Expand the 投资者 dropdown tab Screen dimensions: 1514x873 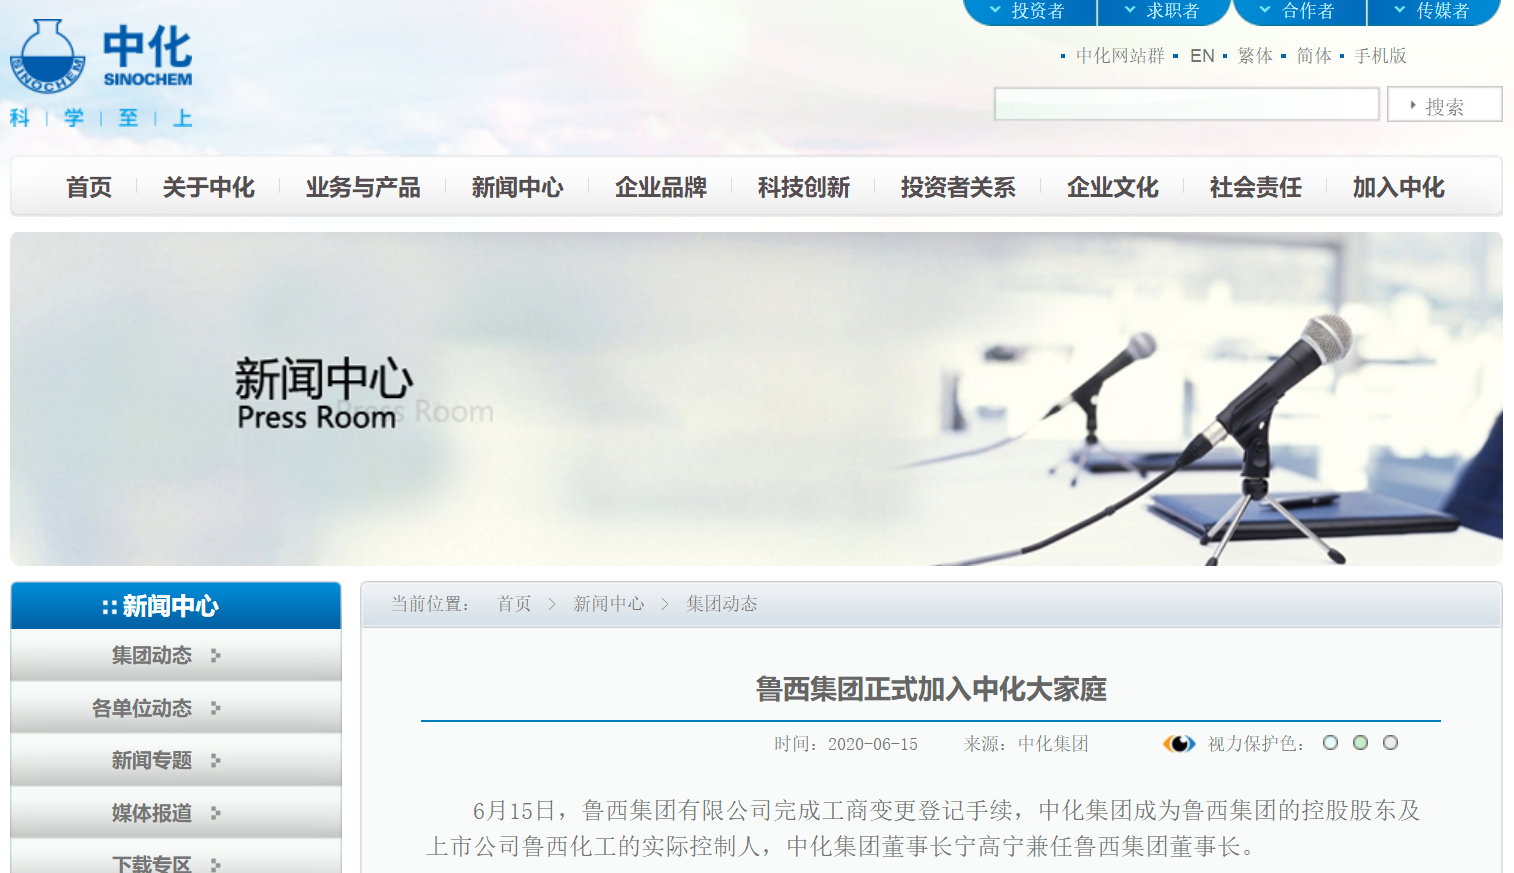[1029, 11]
